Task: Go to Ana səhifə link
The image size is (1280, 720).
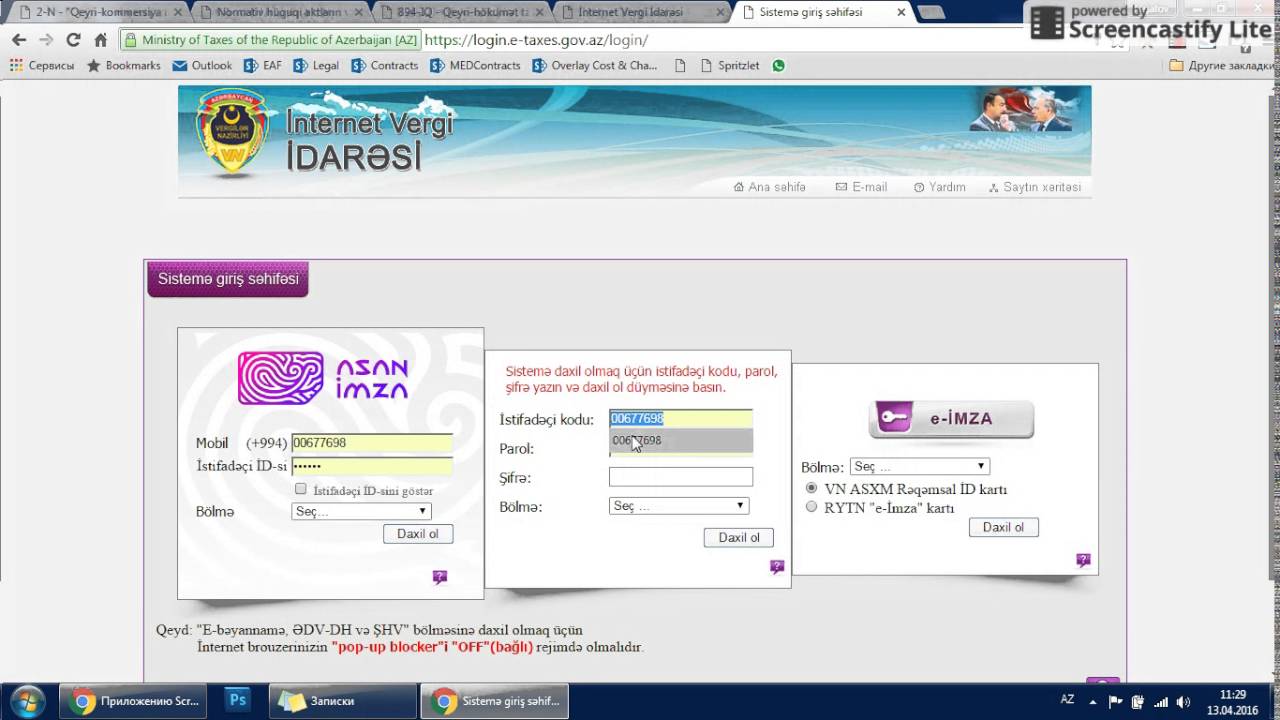Action: pyautogui.click(x=769, y=187)
